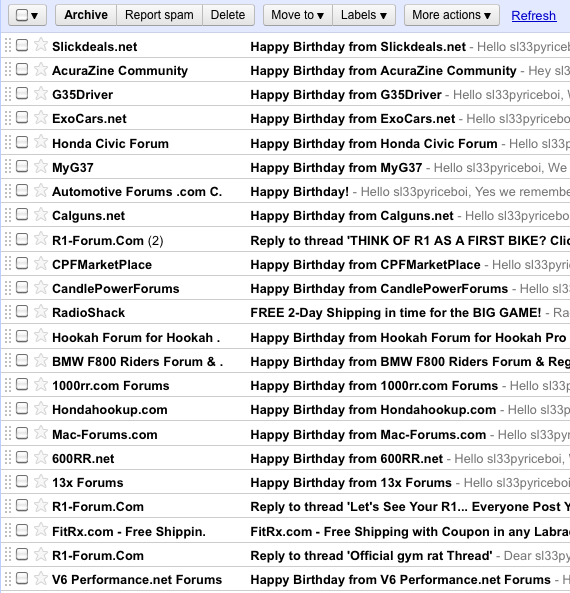Screen dimensions: 570x593
Task: Star the R1-Forum.Com (2) conversation
Action: point(40,239)
